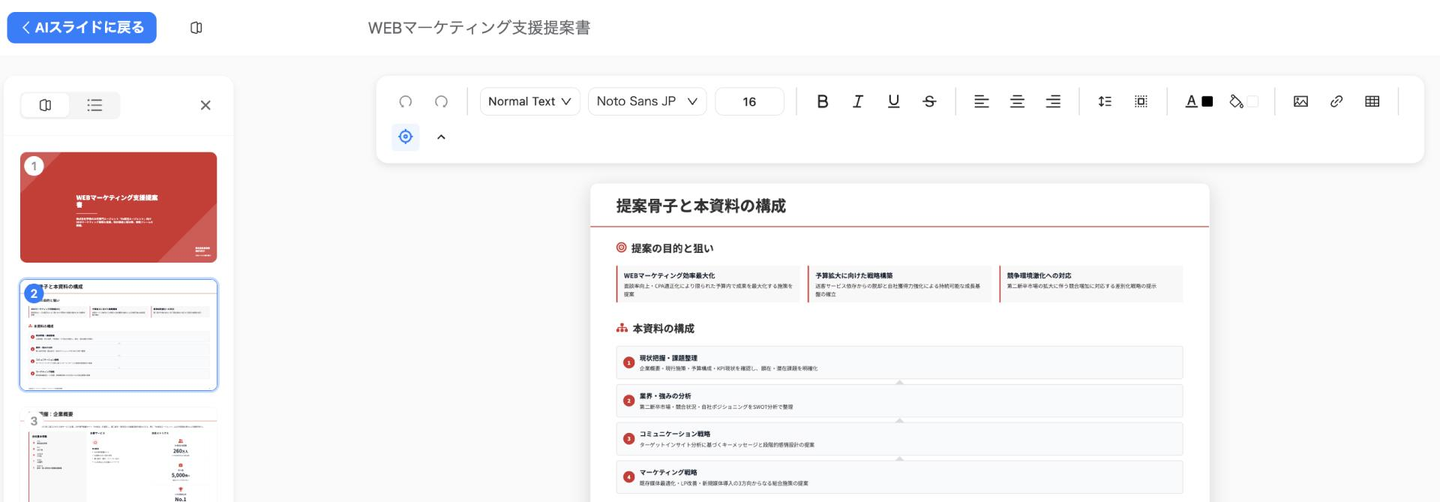Image resolution: width=1440 pixels, height=502 pixels.
Task: Click the strikethrough formatting icon
Action: tap(929, 102)
